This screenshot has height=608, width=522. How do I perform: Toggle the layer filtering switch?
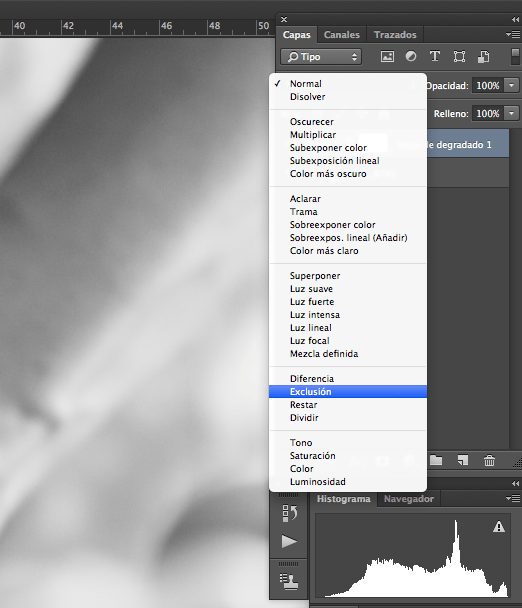click(x=515, y=57)
